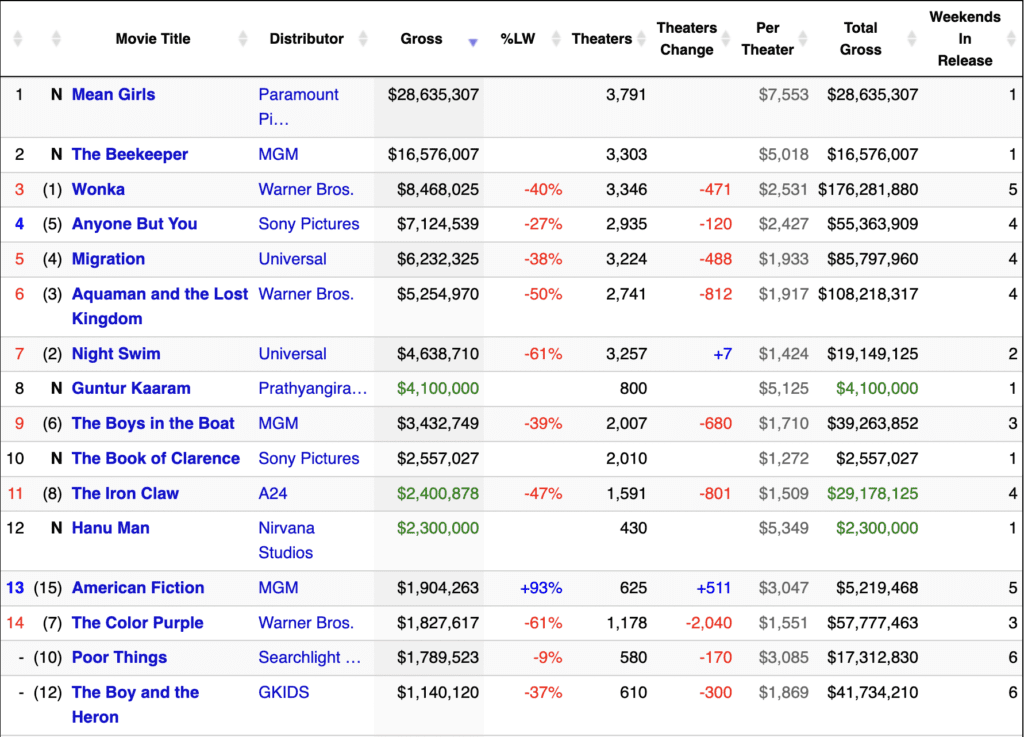Click Universal in the Migration row
This screenshot has height=737, width=1024.
point(293,259)
